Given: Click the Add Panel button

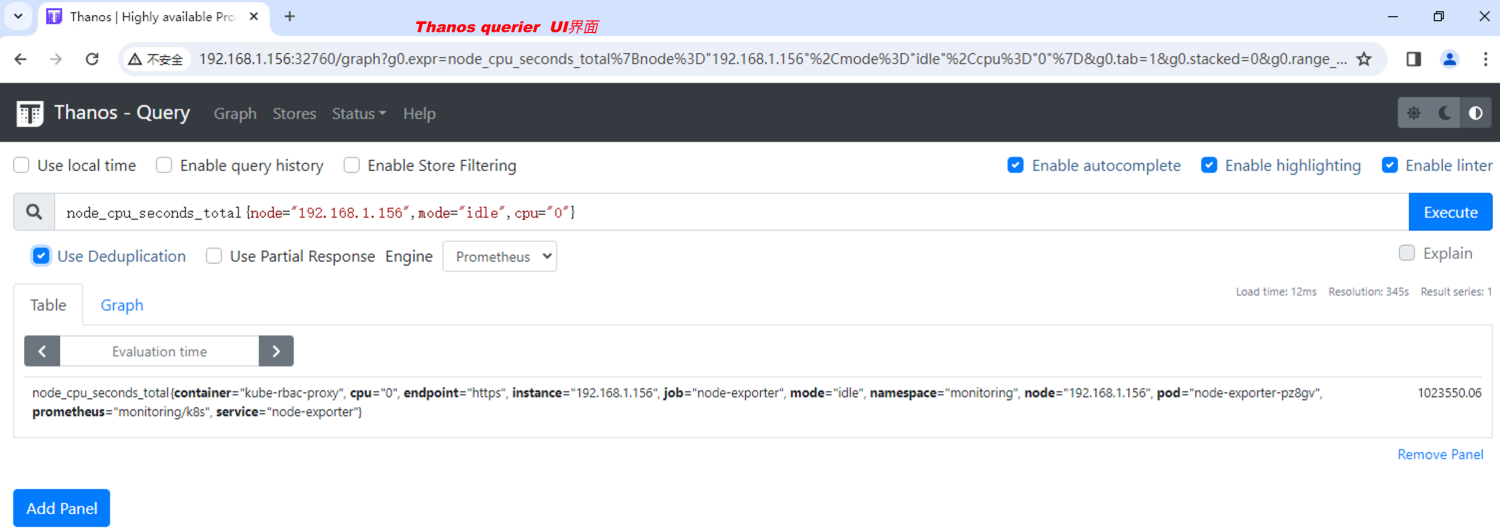Looking at the screenshot, I should point(62,508).
